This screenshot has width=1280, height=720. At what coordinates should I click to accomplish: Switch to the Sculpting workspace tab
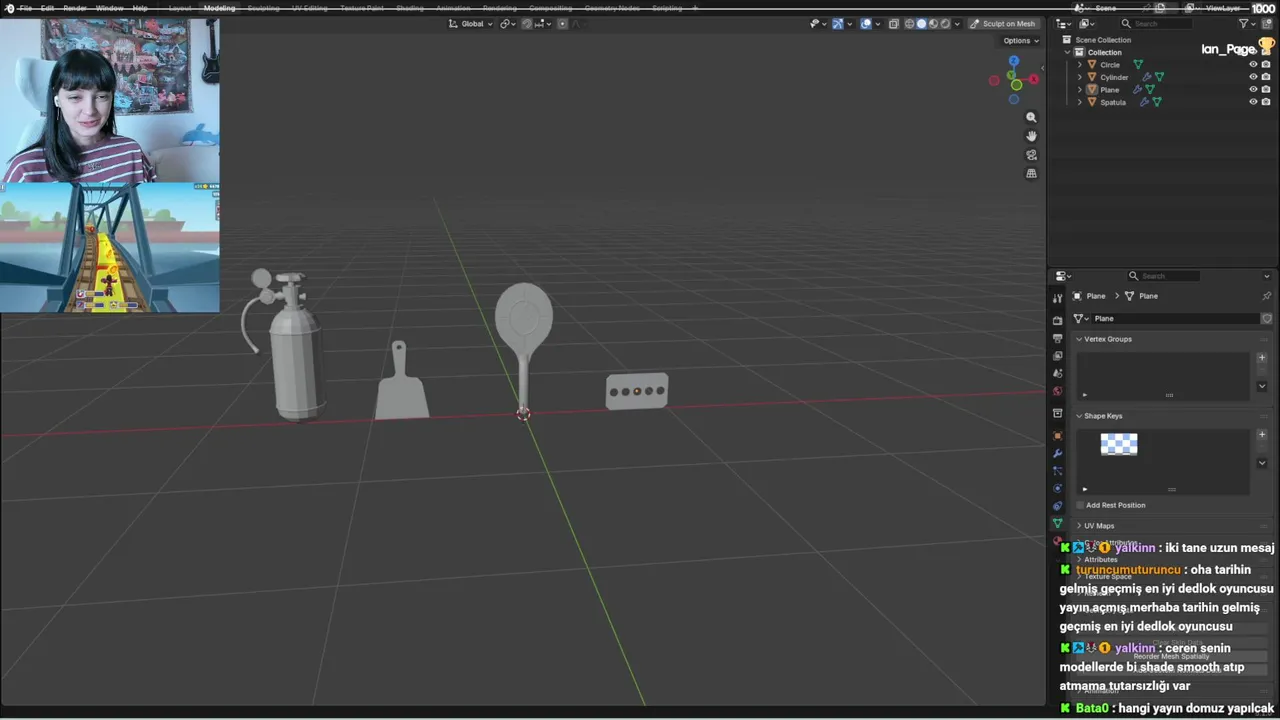click(x=263, y=8)
